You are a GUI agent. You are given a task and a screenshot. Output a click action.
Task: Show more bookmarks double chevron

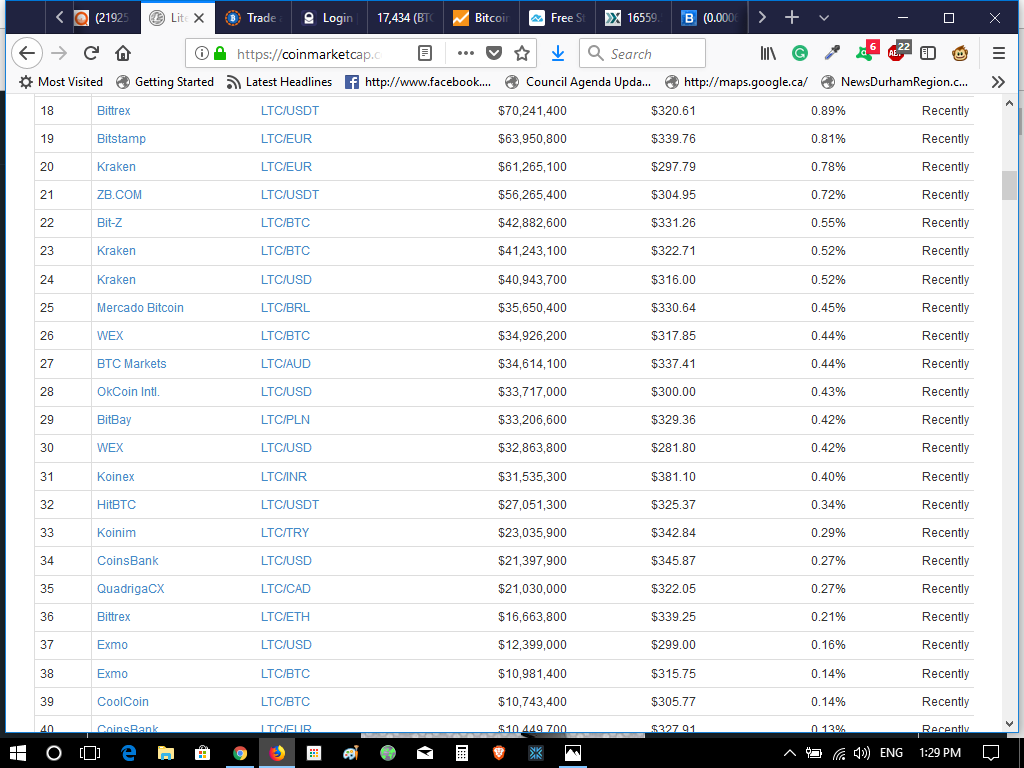coord(998,82)
